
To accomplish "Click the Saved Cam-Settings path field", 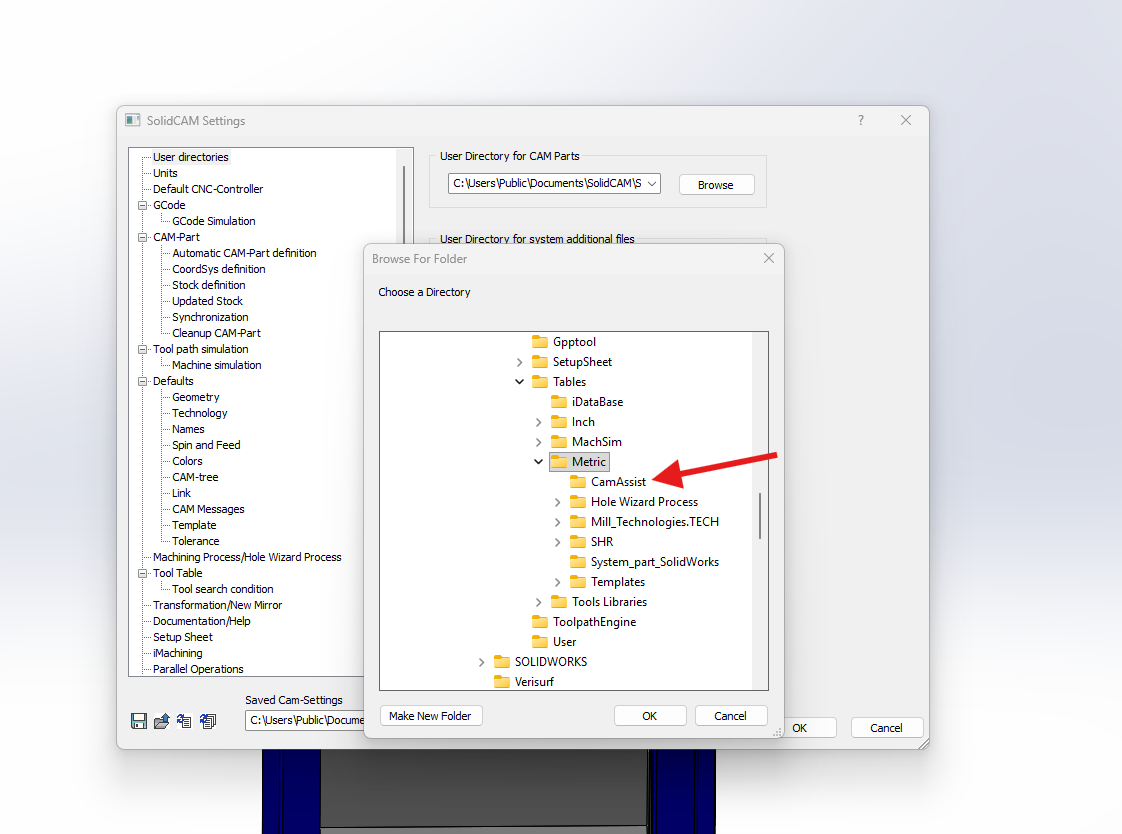I will pos(305,720).
